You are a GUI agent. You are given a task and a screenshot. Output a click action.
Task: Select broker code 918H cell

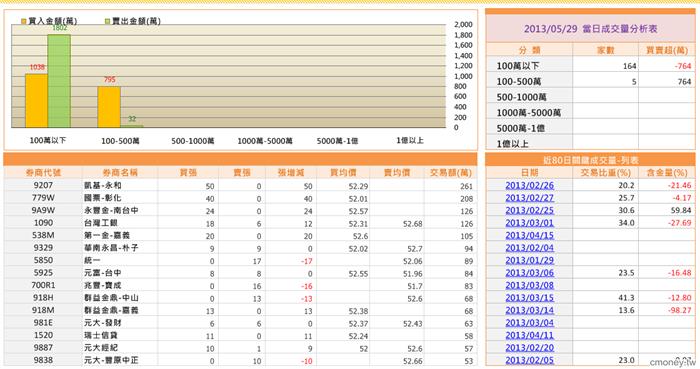pyautogui.click(x=43, y=298)
